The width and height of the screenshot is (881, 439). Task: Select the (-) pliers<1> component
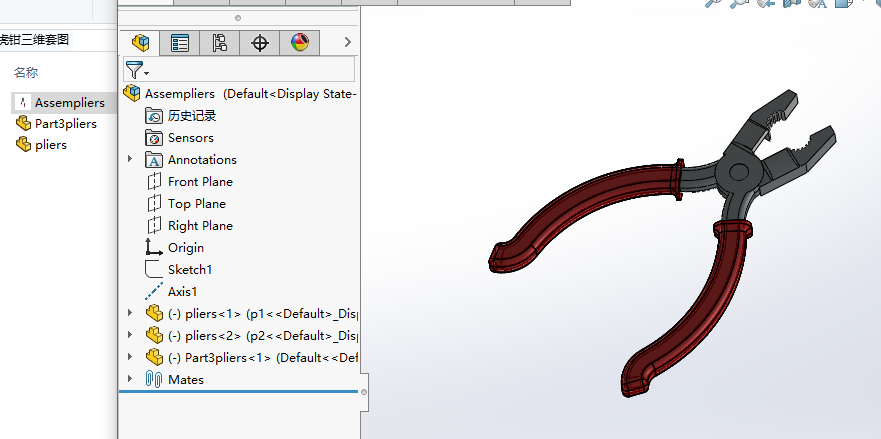click(263, 314)
